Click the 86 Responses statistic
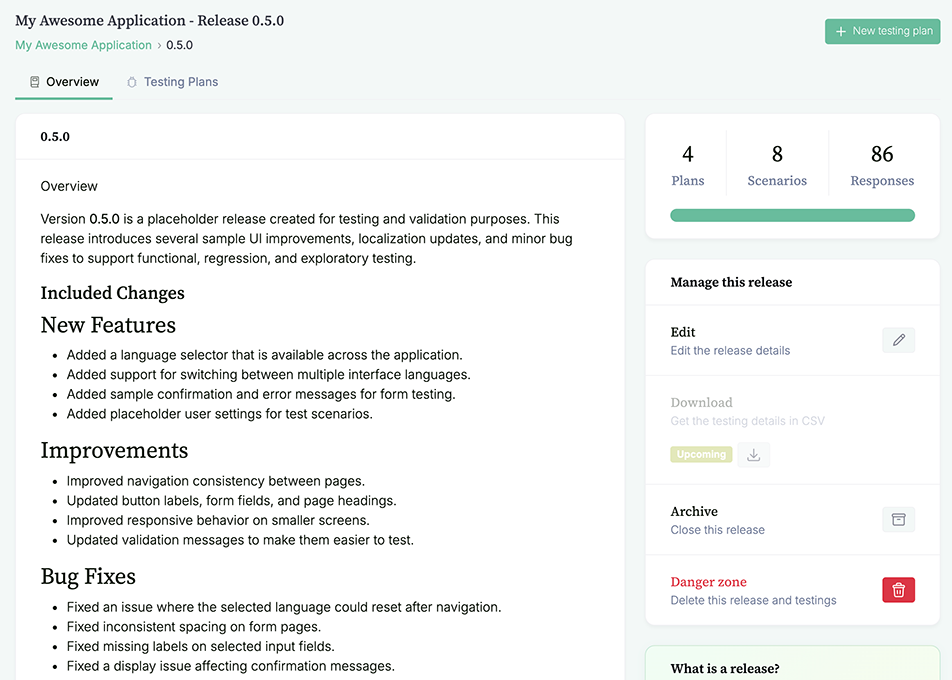The image size is (952, 680). 882,165
